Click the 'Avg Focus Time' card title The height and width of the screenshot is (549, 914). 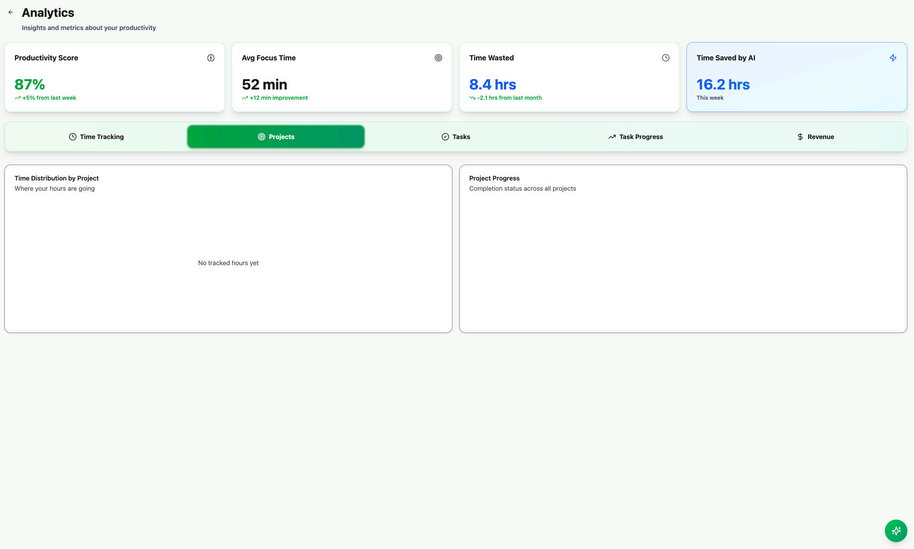(269, 58)
